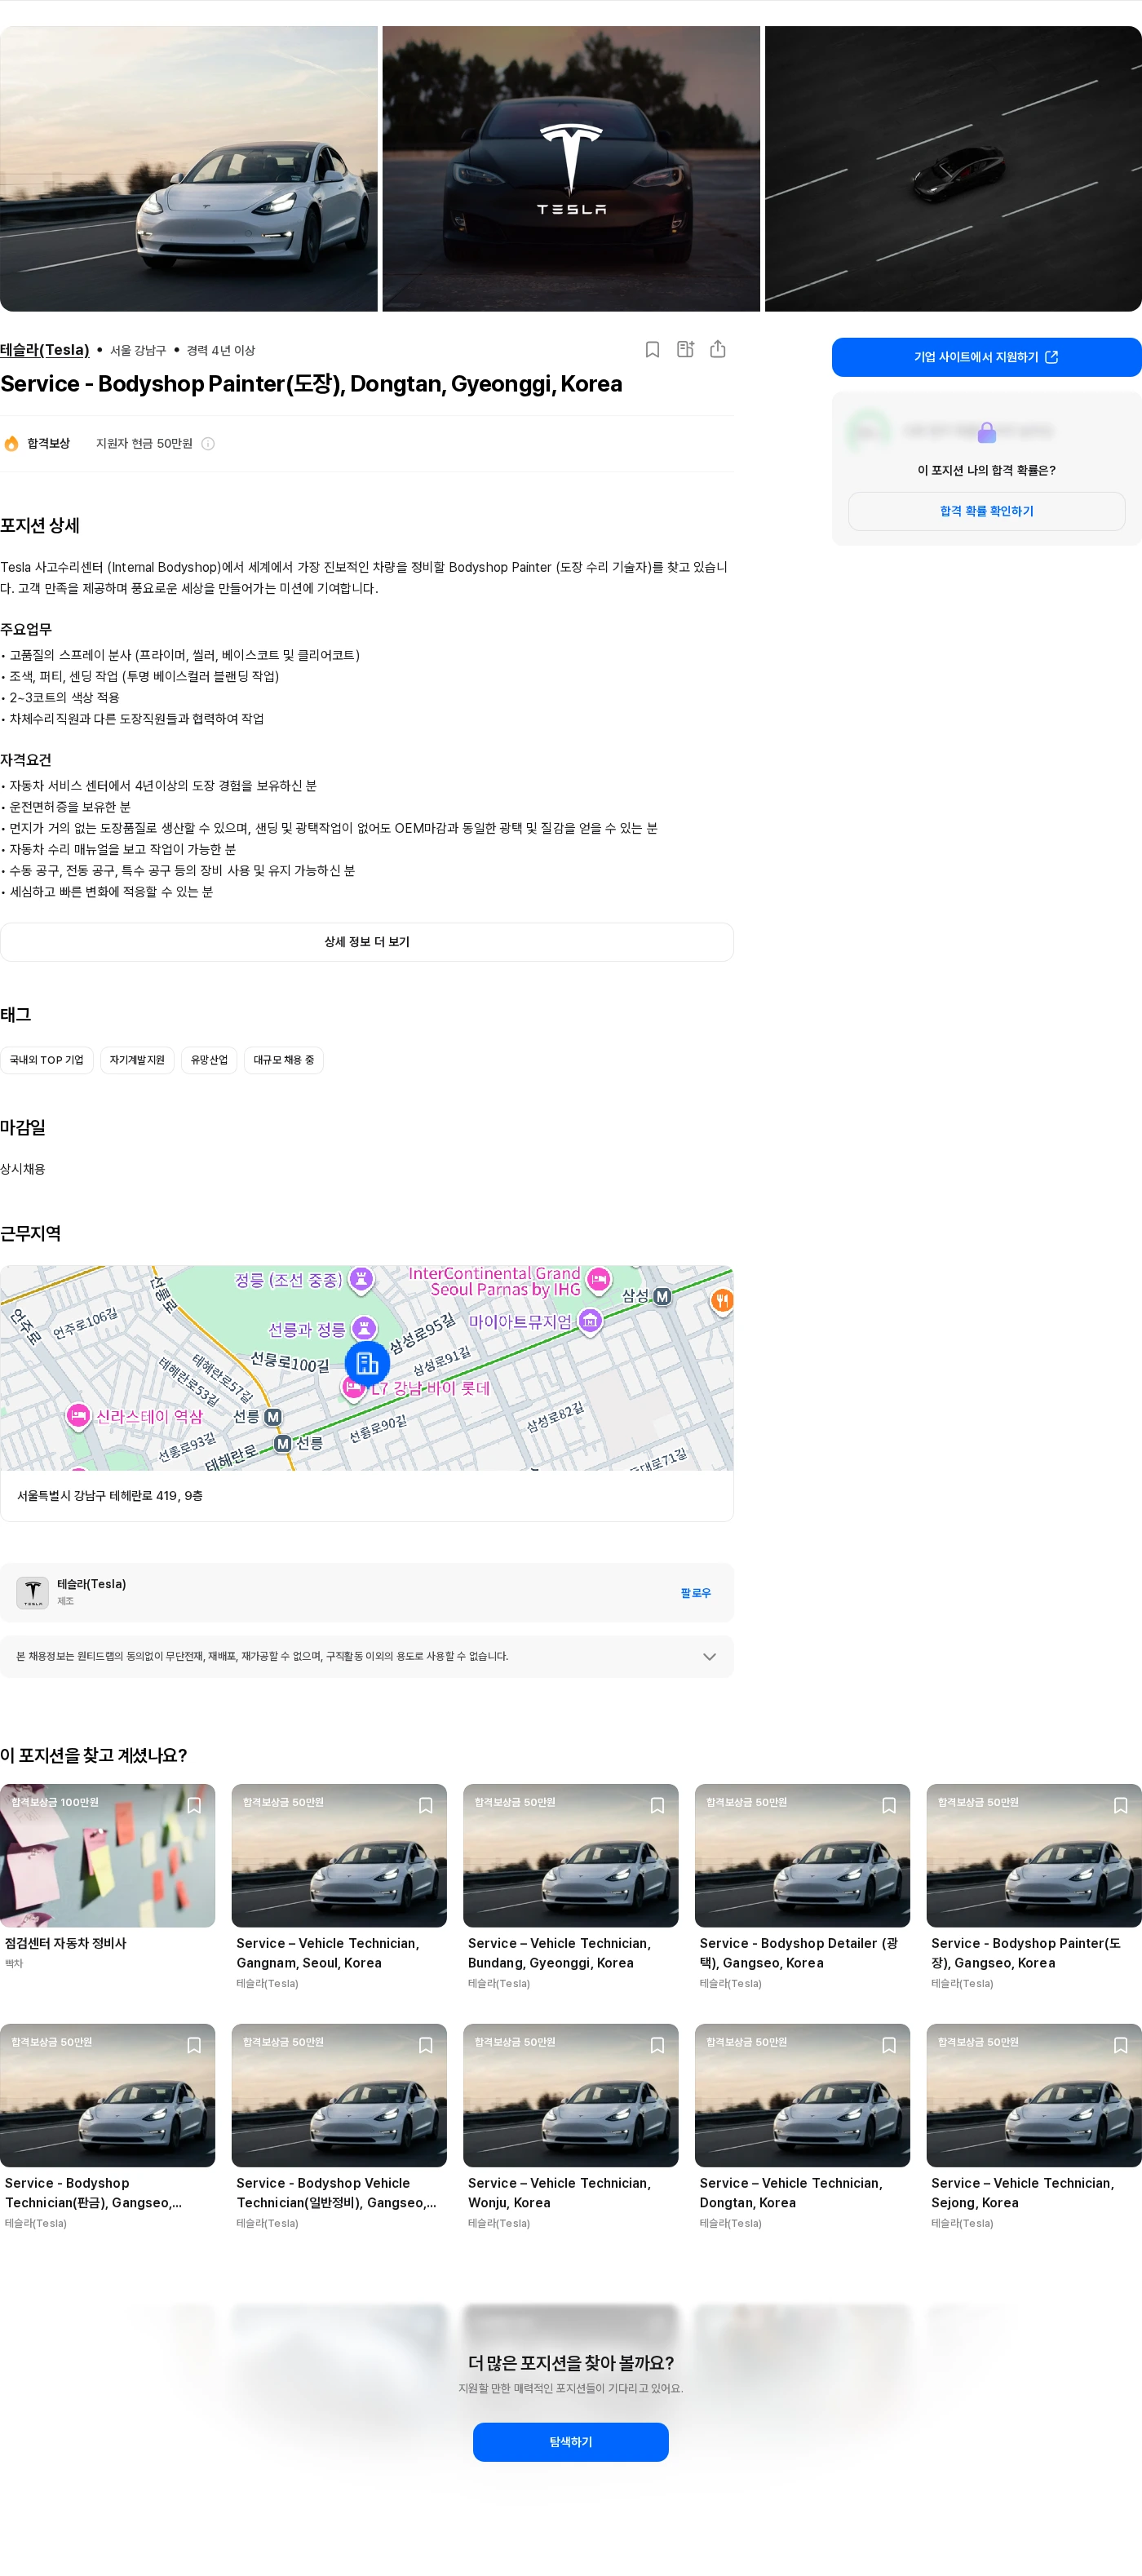The height and width of the screenshot is (2576, 1142).
Task: Click 합격 확률 확인하기 button
Action: click(x=987, y=511)
